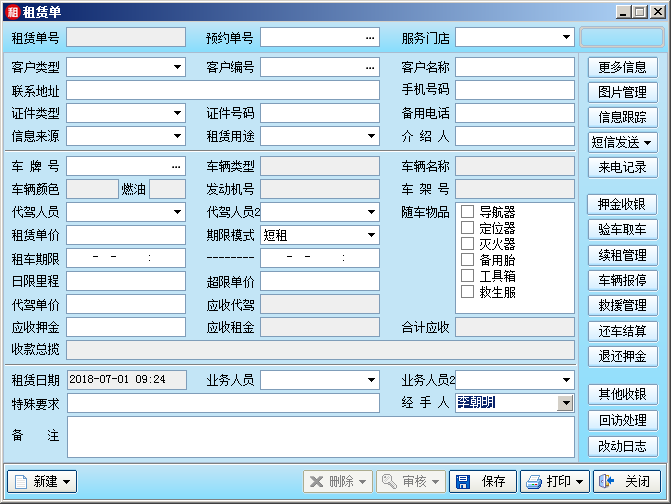This screenshot has width=671, height=504.
Task: Click the X icon on the 删除 button
Action: pyautogui.click(x=316, y=482)
